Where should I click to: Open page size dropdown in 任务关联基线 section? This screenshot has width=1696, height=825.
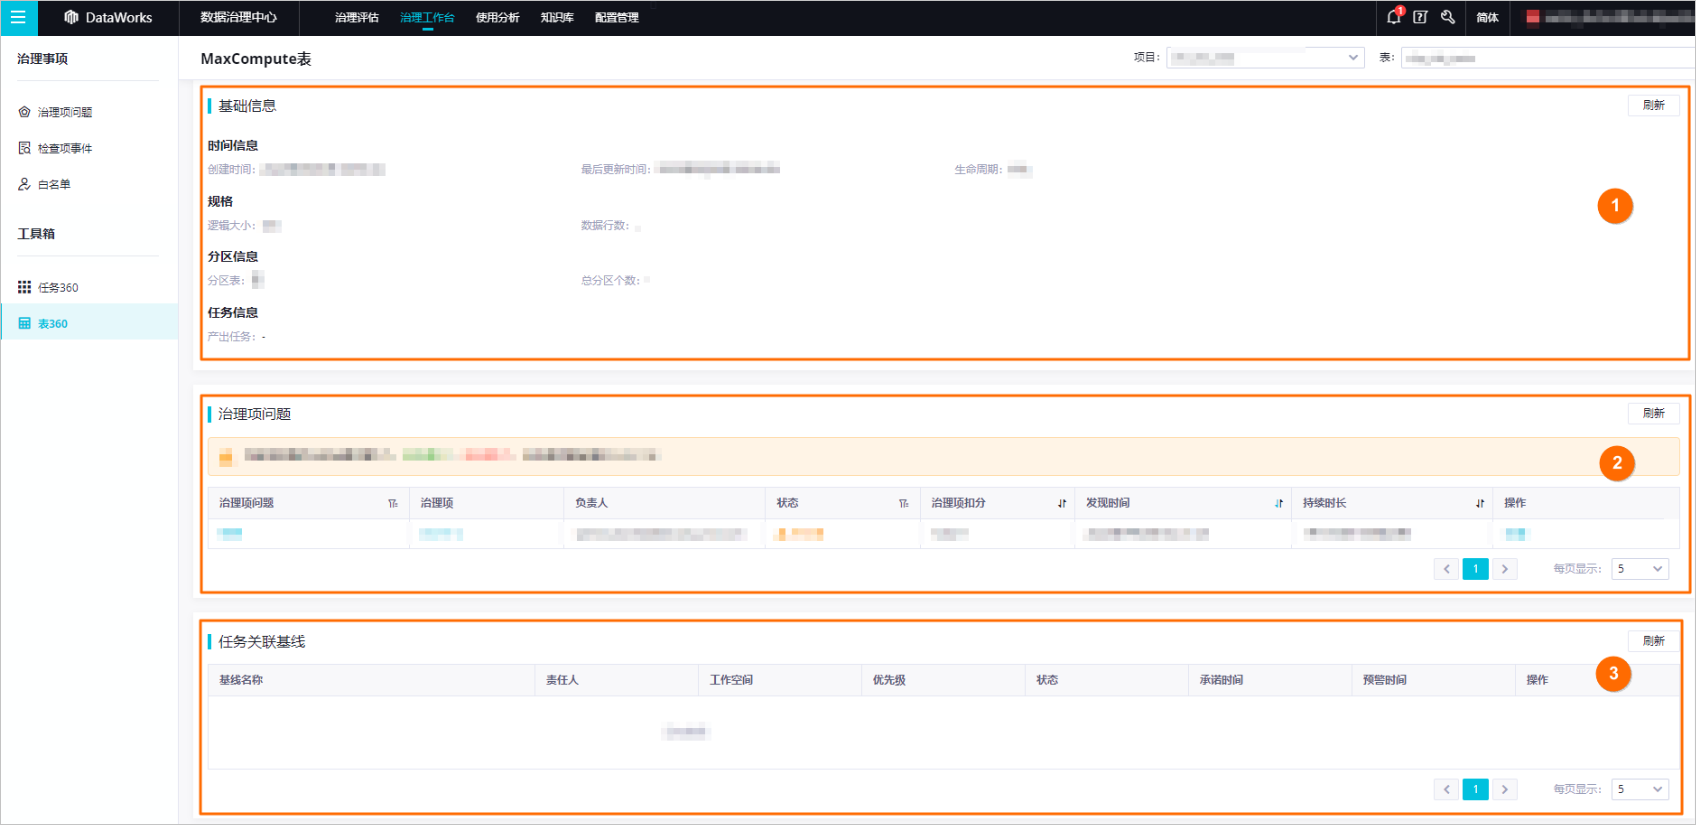pyautogui.click(x=1640, y=789)
